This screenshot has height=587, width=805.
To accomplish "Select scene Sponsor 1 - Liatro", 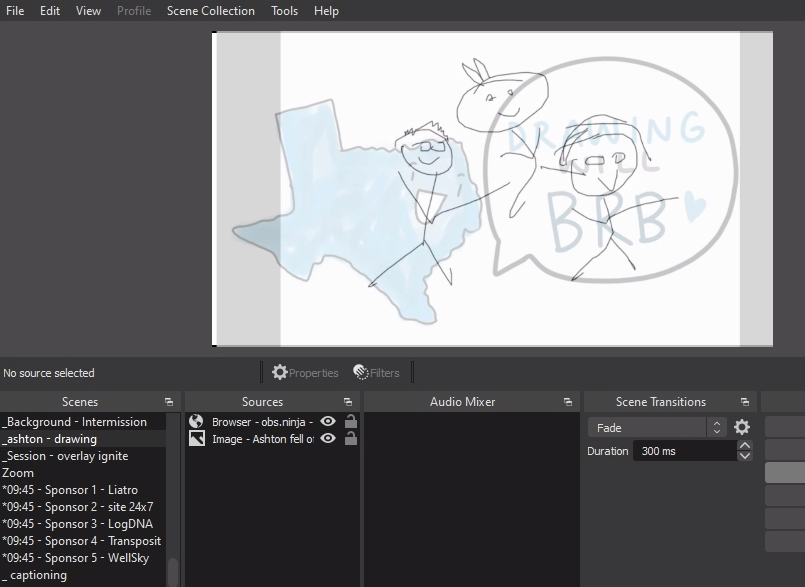I will (x=83, y=490).
